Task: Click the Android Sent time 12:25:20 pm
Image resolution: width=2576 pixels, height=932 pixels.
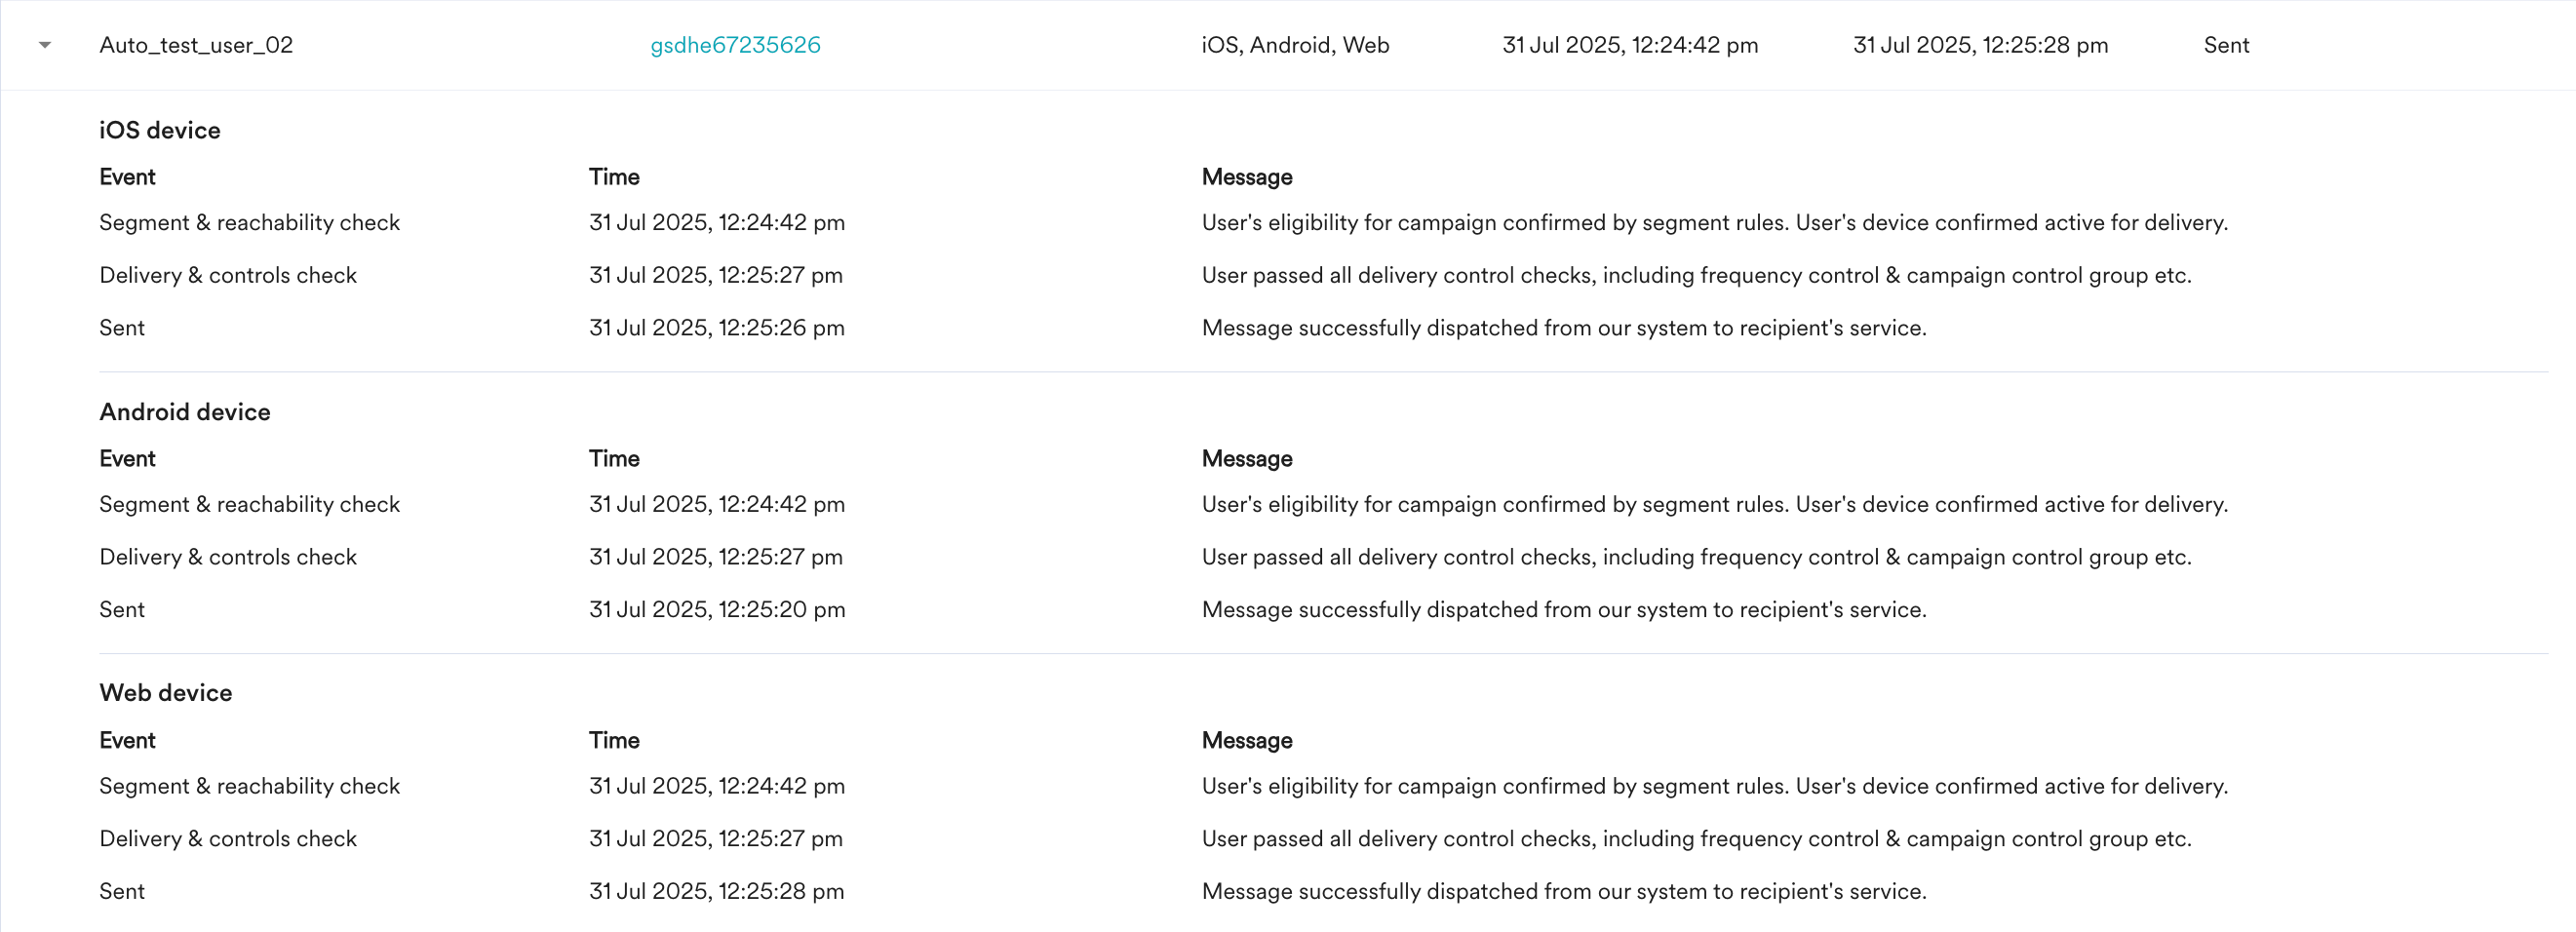Action: click(716, 610)
